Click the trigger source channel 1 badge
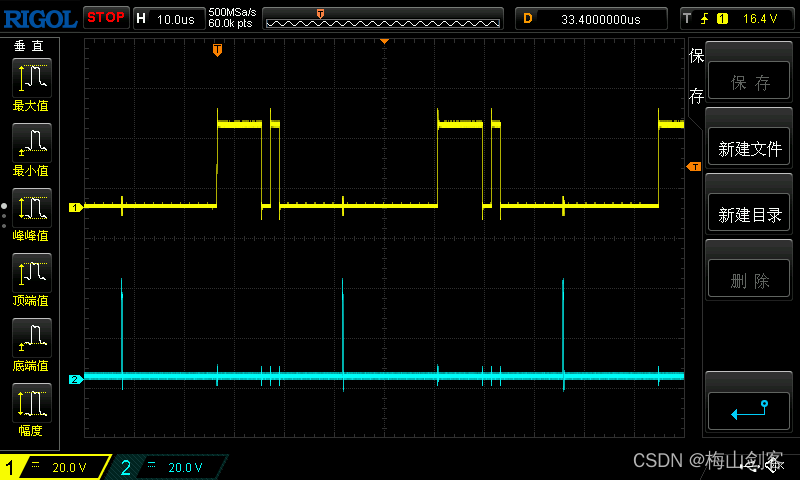This screenshot has width=800, height=480. [722, 19]
